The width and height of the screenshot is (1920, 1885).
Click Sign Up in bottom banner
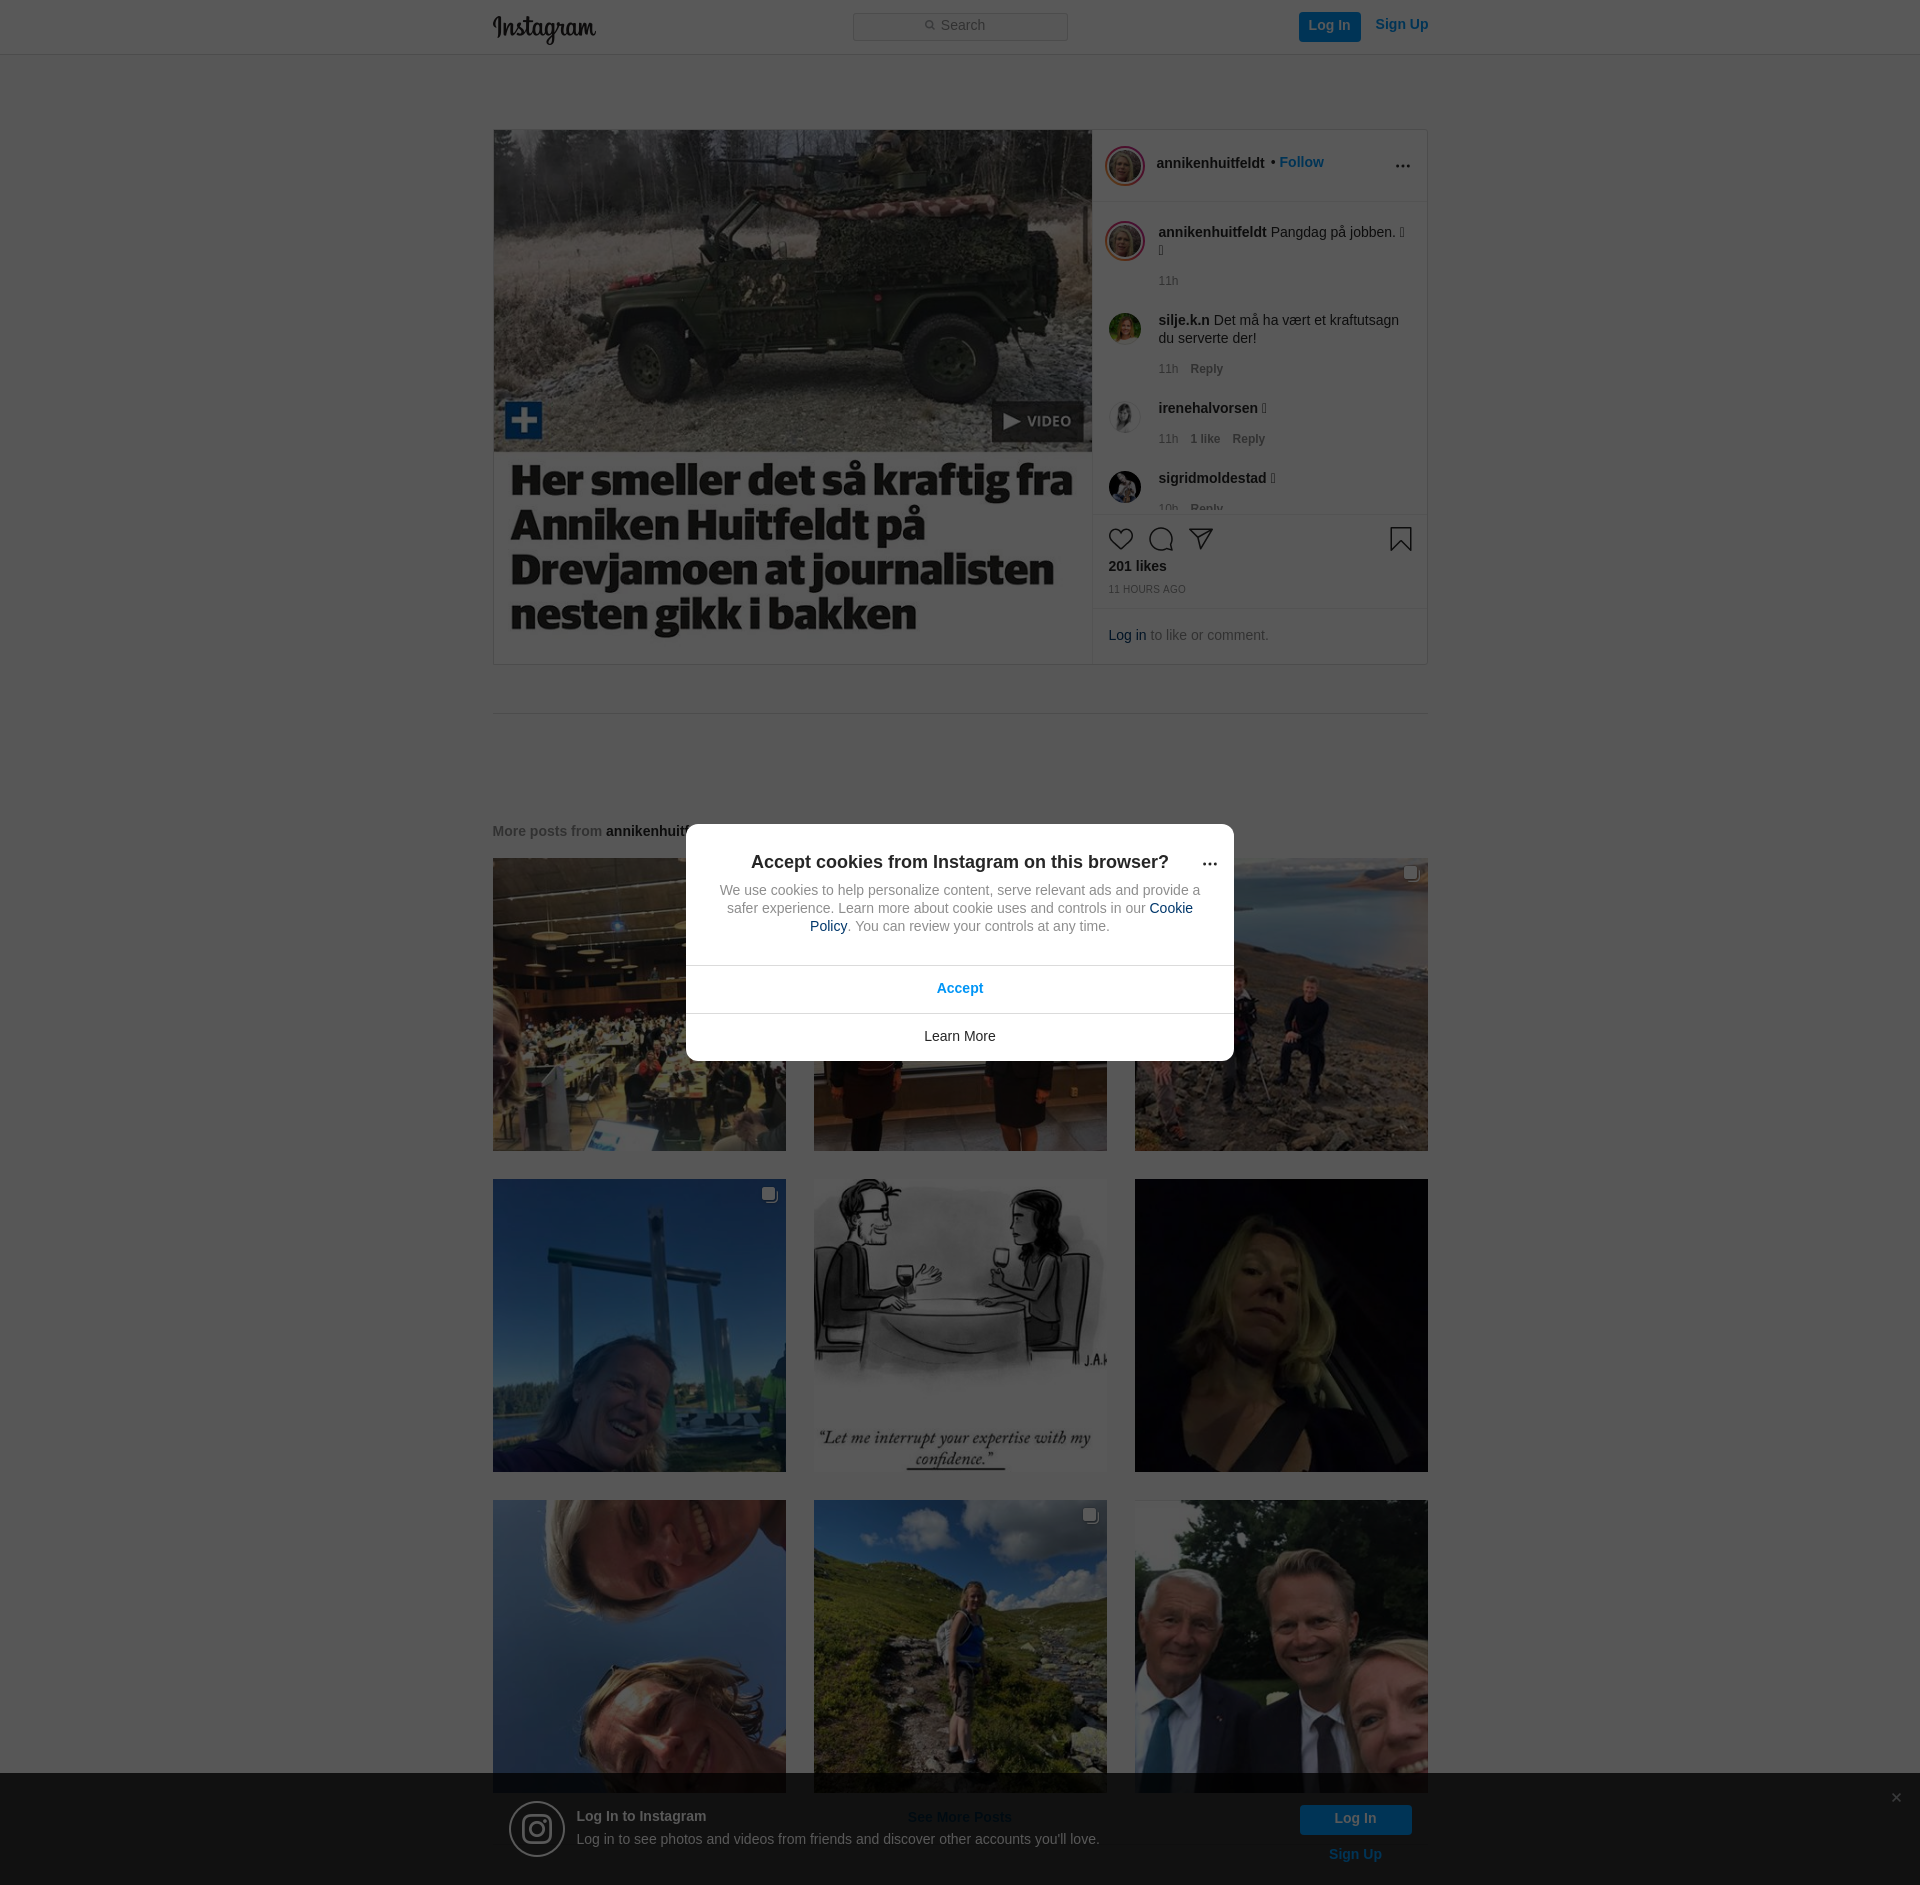click(x=1355, y=1854)
